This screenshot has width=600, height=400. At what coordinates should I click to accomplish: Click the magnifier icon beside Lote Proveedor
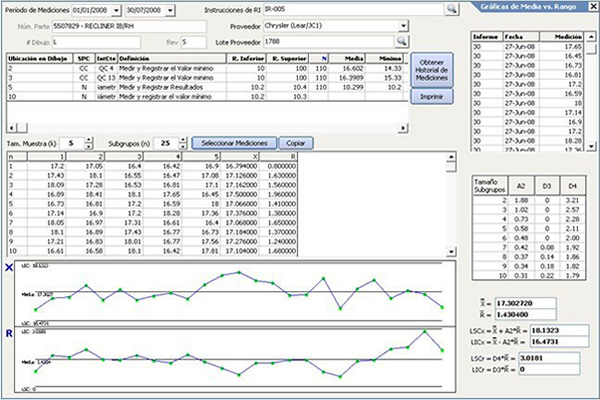[402, 41]
